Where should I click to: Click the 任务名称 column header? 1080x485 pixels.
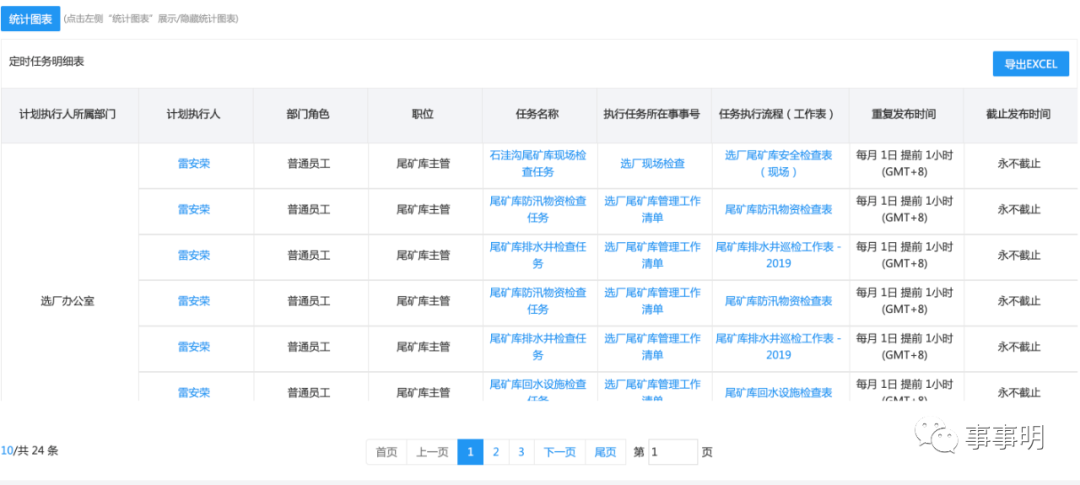pyautogui.click(x=538, y=115)
